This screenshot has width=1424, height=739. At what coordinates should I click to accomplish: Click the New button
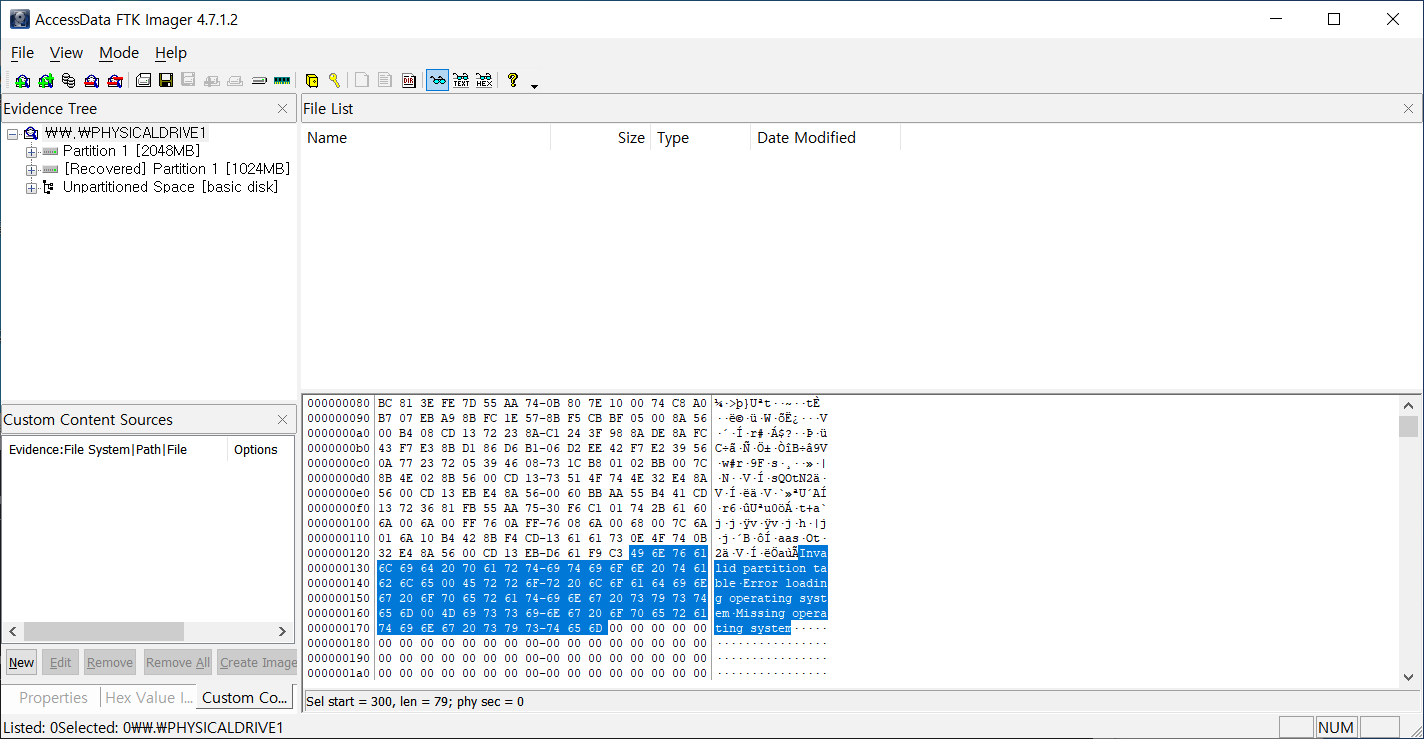[x=21, y=662]
